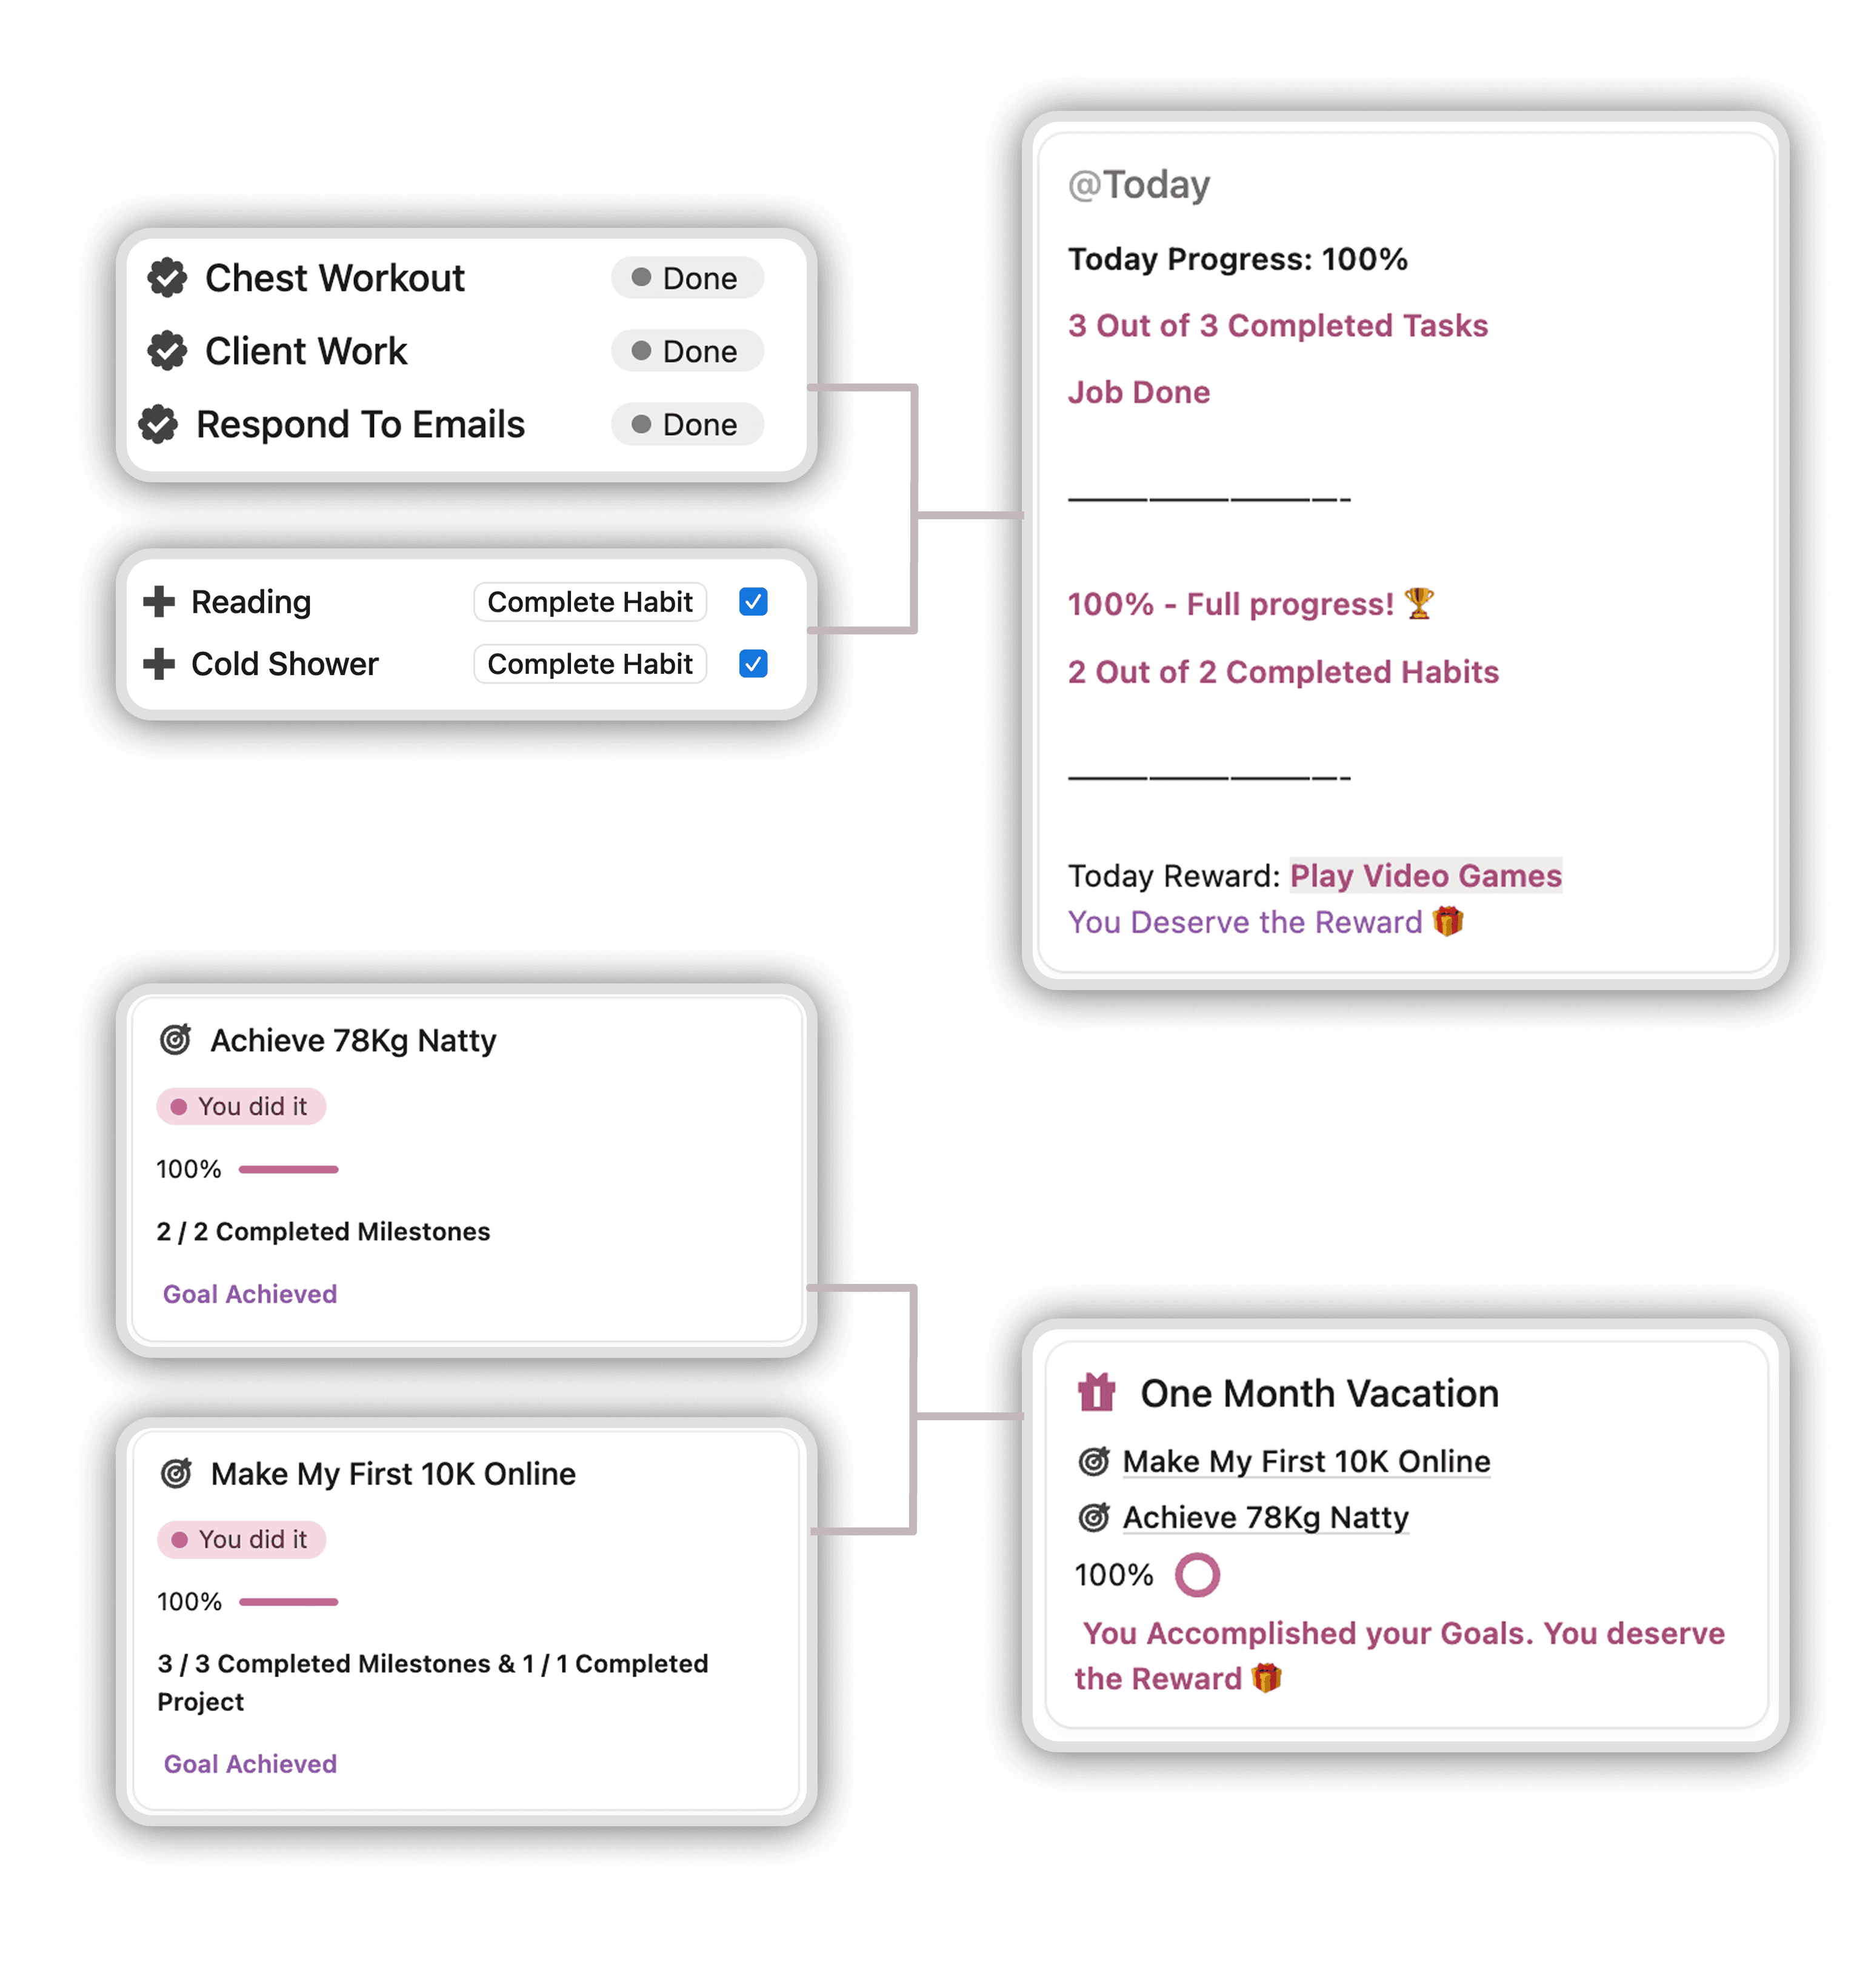1857x1988 pixels.
Task: Click Complete Habit for Cold Shower
Action: tap(589, 663)
